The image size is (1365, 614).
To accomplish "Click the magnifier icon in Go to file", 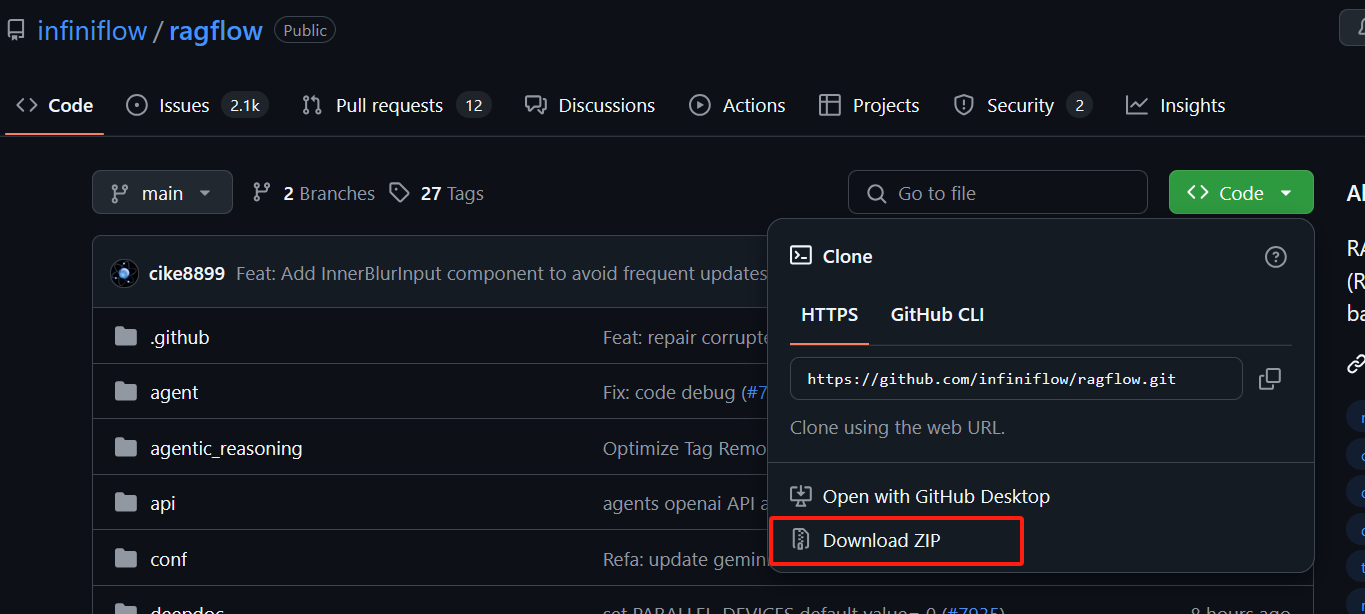I will click(877, 193).
